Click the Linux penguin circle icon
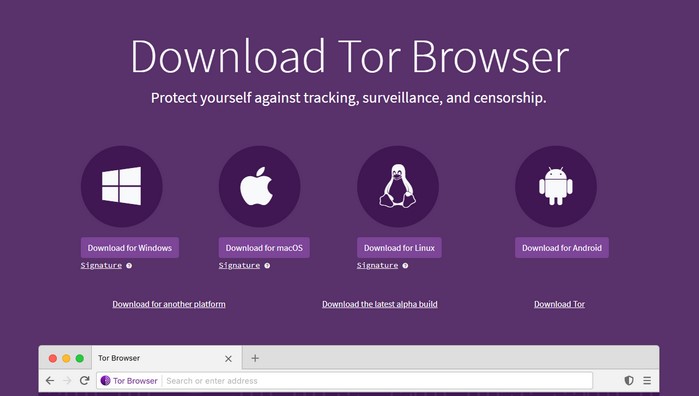Viewport: 699px width, 396px height. coord(398,186)
